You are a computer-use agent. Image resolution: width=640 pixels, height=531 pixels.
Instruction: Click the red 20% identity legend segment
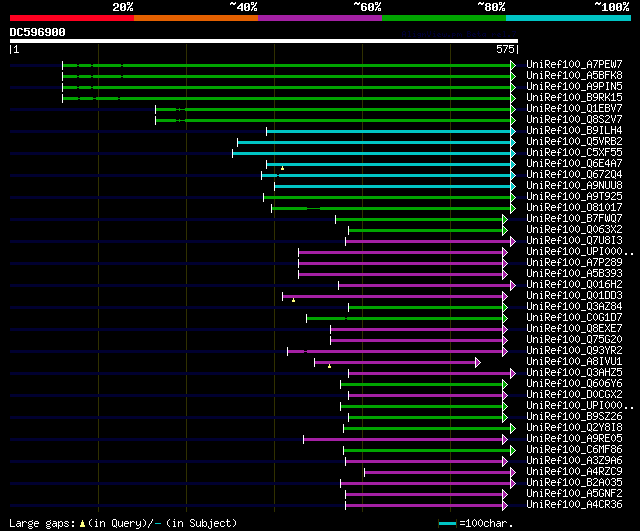click(72, 18)
